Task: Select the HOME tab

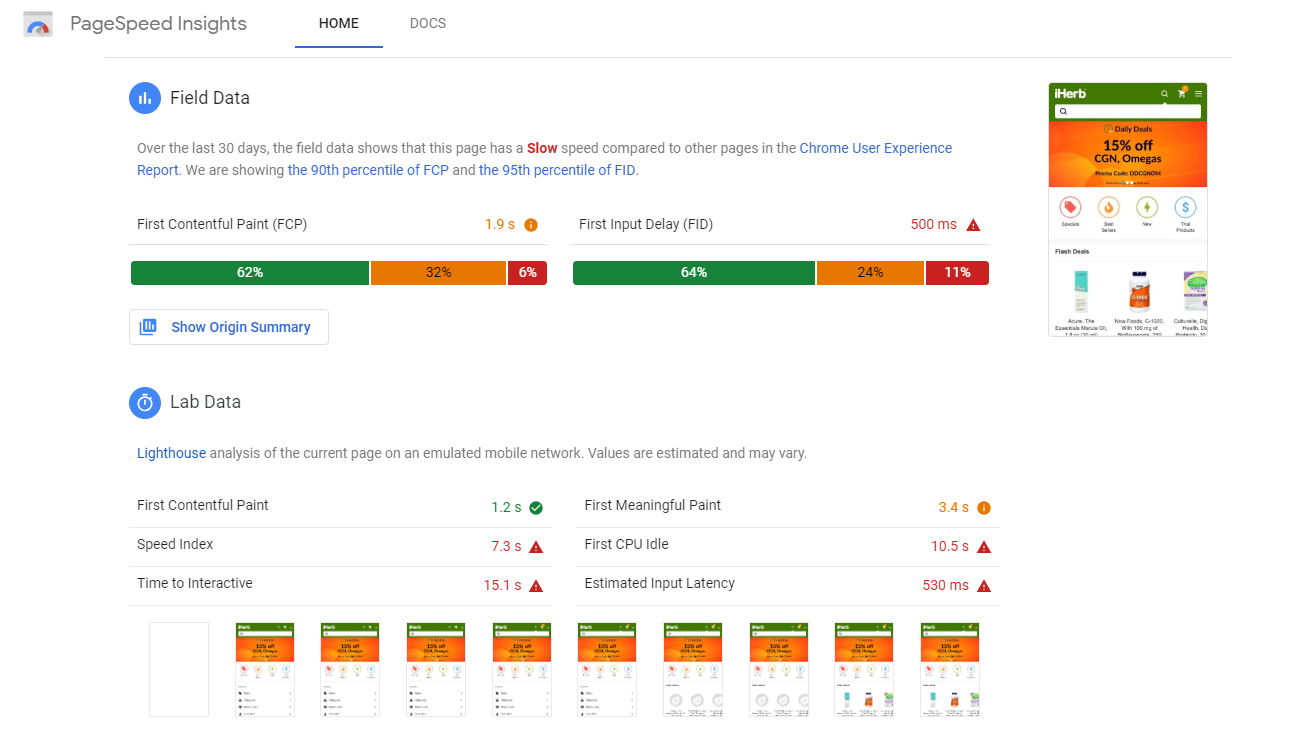Action: click(338, 23)
